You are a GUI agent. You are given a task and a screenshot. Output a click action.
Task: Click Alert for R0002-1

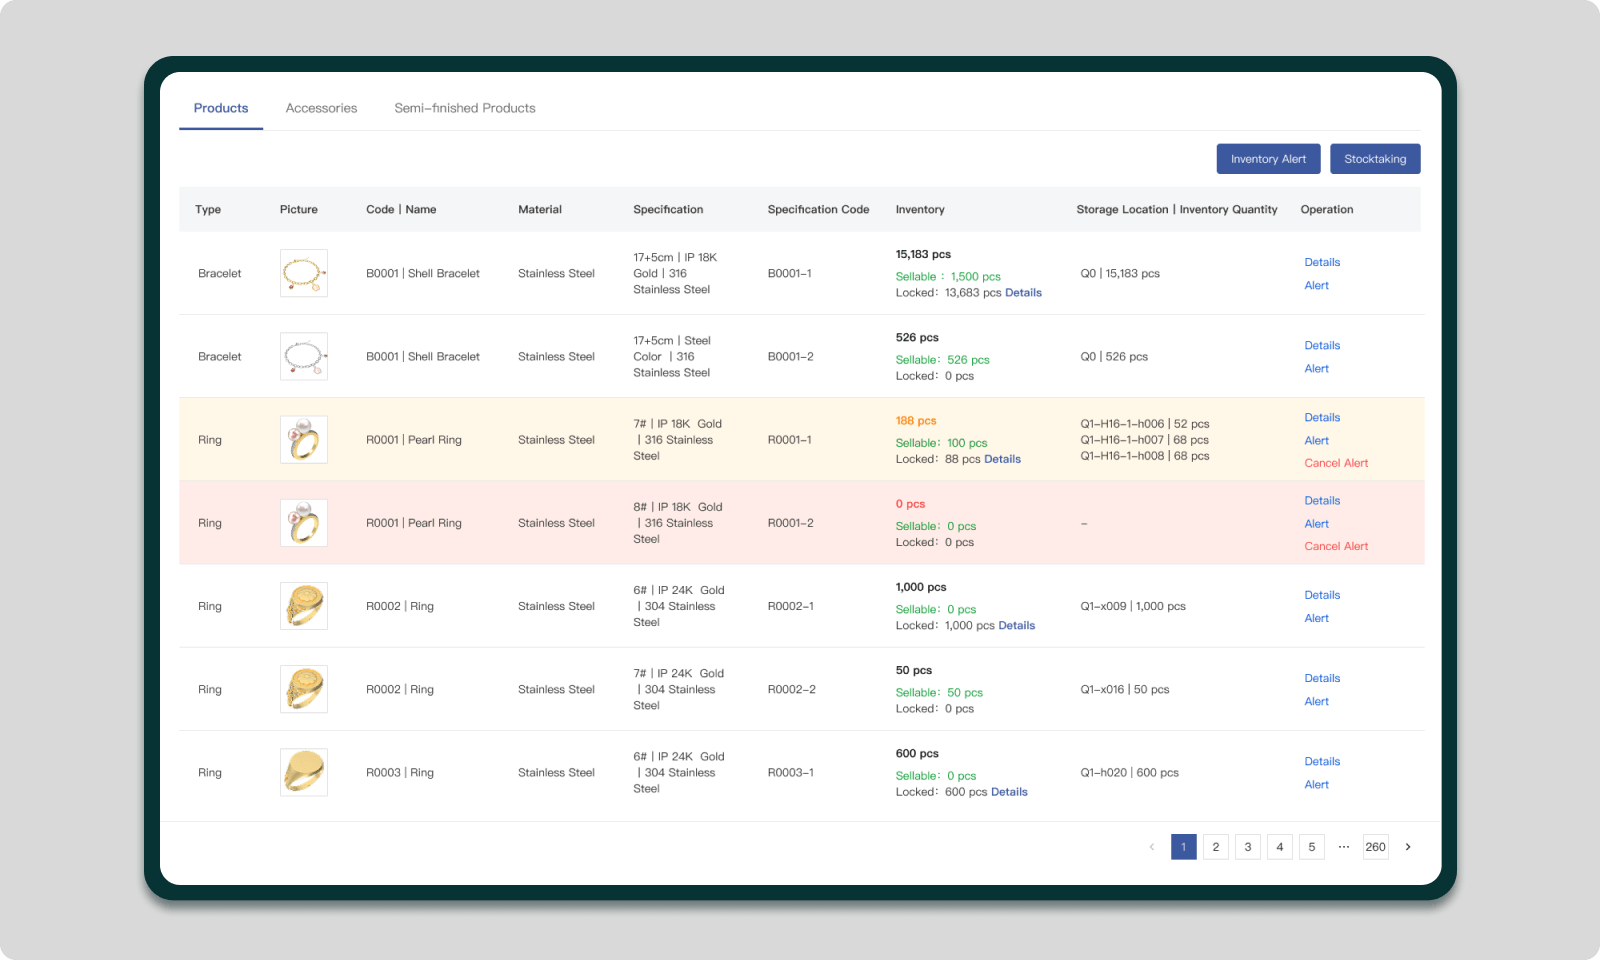click(1316, 618)
